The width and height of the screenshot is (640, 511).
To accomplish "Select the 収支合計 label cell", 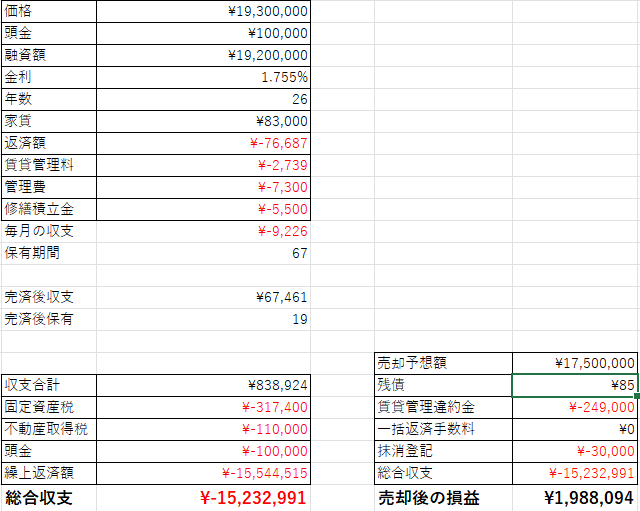I will pos(49,385).
